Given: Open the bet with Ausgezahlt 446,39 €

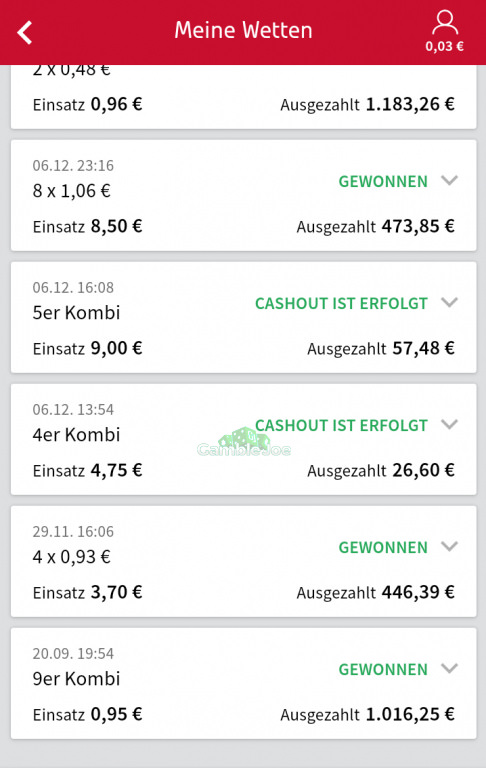Looking at the screenshot, I should coord(243,561).
